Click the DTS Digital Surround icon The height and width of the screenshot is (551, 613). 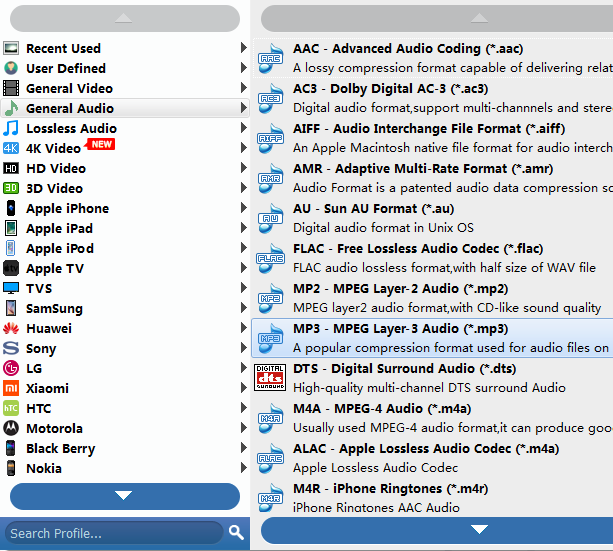[x=271, y=378]
